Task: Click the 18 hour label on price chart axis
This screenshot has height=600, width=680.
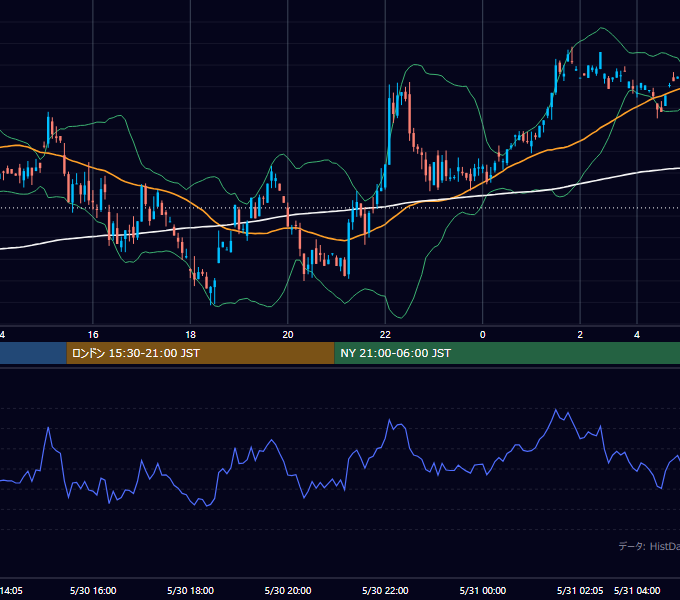Action: [x=190, y=335]
